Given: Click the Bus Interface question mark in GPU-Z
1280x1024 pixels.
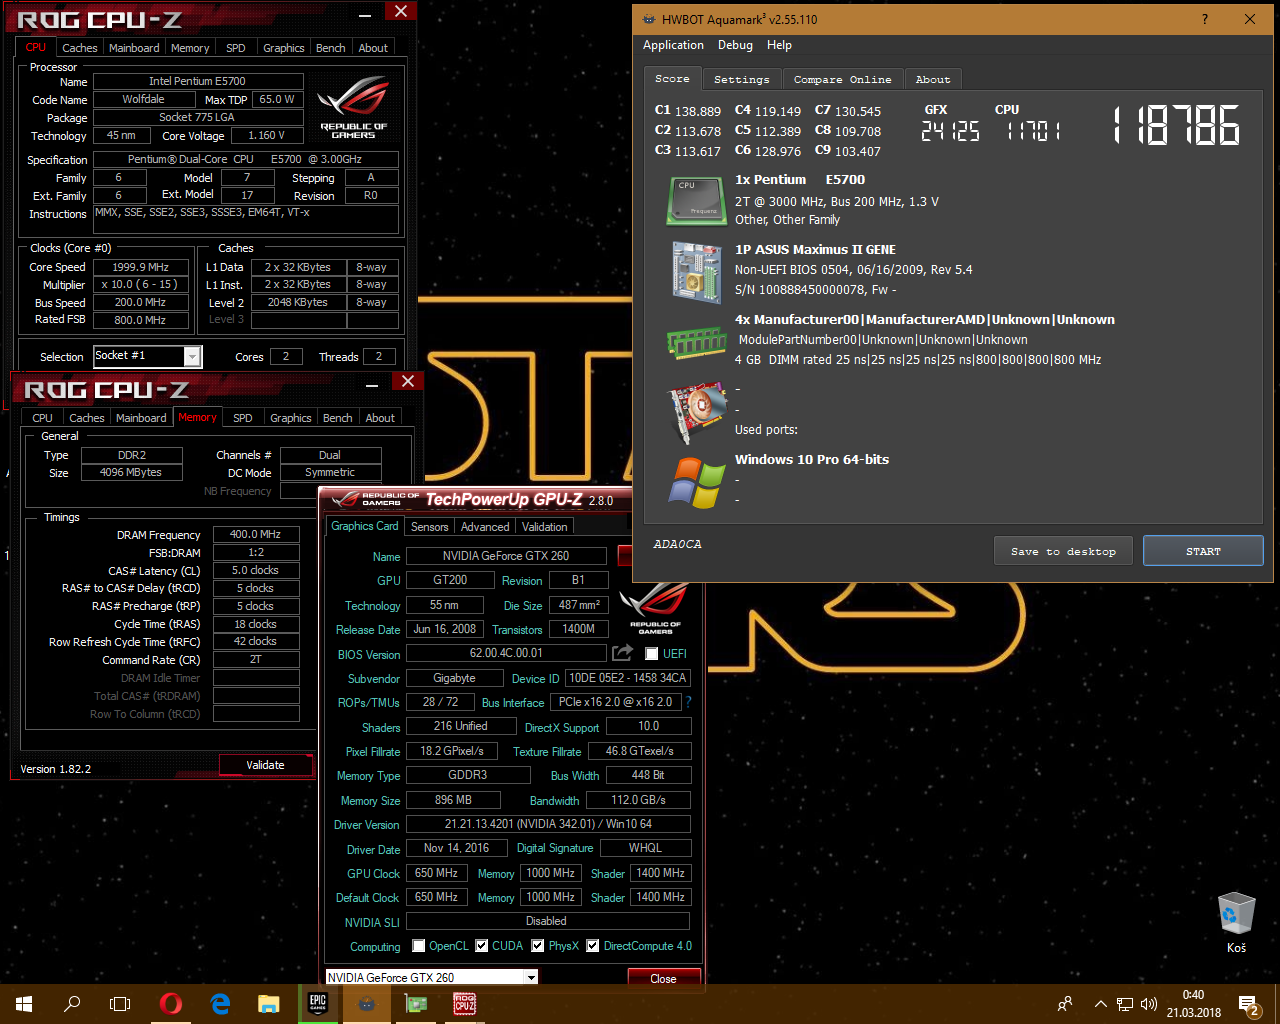Looking at the screenshot, I should tap(689, 702).
